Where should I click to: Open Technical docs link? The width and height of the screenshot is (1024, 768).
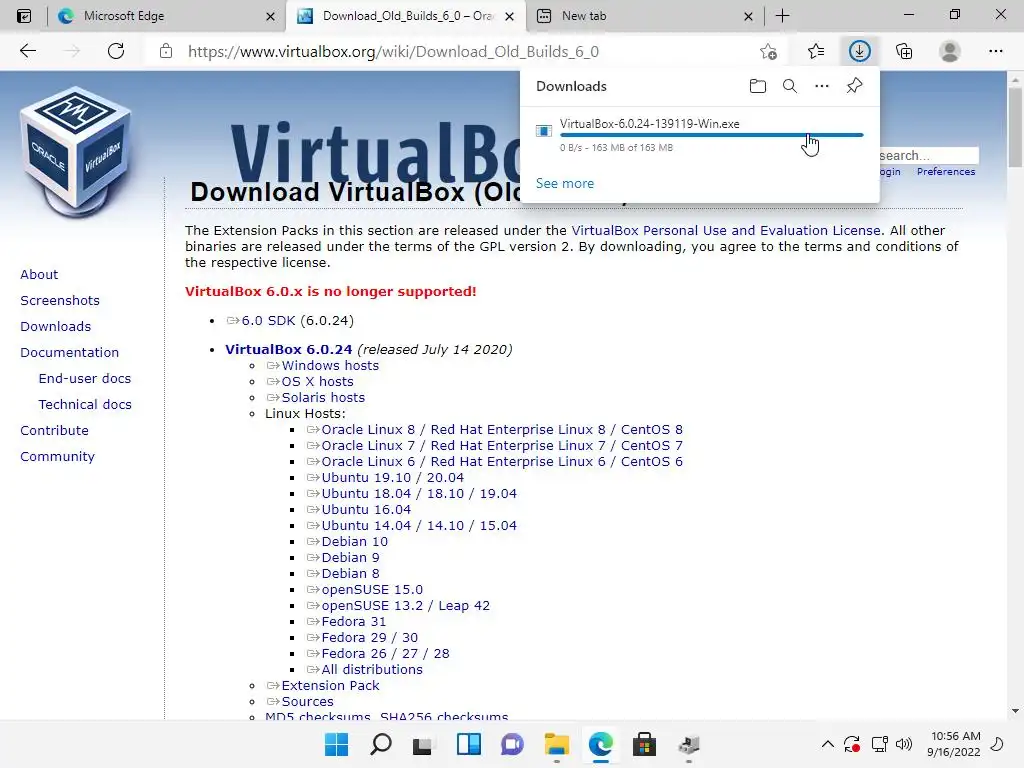(85, 405)
